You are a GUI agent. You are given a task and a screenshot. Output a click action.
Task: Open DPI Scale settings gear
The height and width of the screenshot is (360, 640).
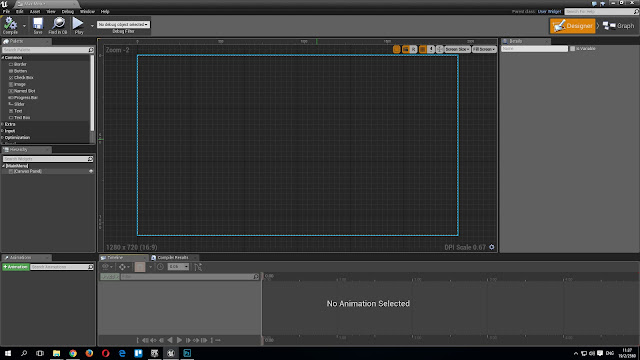(x=491, y=247)
